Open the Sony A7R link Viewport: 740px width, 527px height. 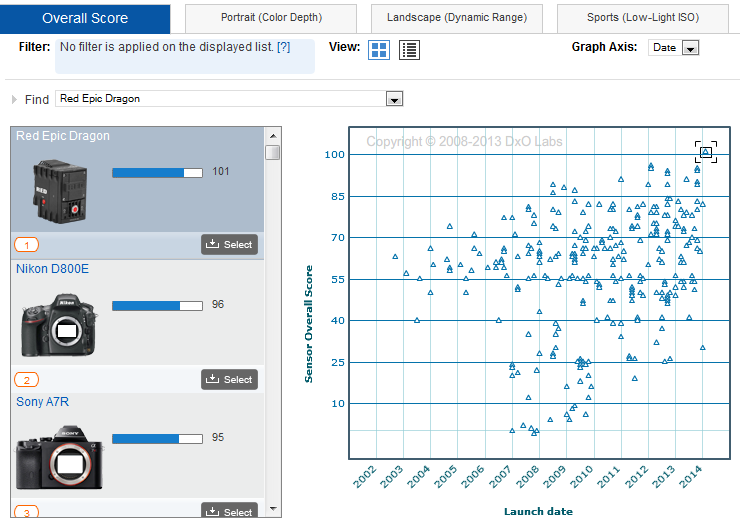point(42,402)
